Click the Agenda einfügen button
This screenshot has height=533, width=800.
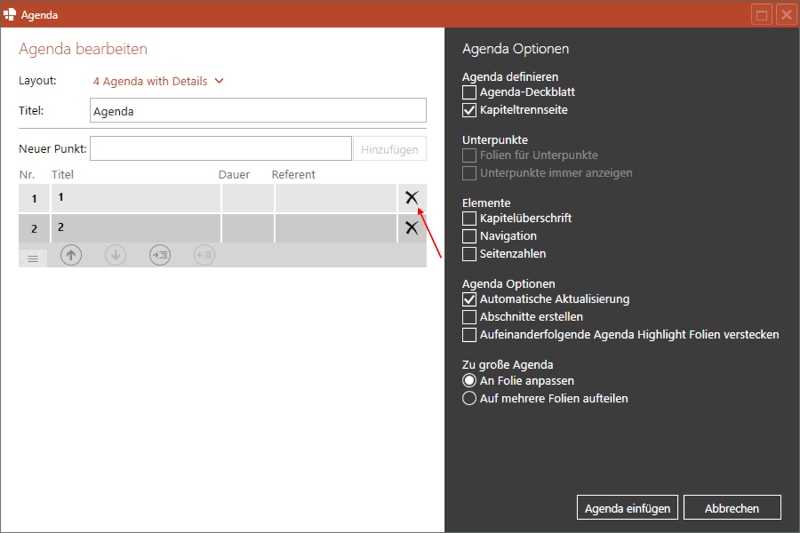pyautogui.click(x=627, y=508)
